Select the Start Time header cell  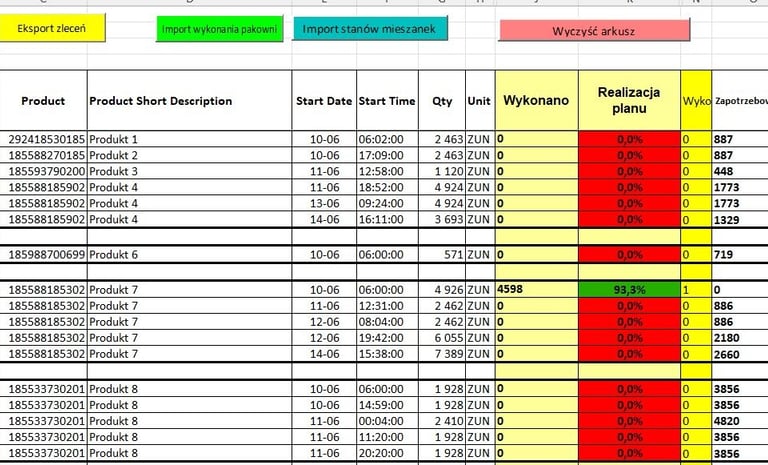pos(387,100)
